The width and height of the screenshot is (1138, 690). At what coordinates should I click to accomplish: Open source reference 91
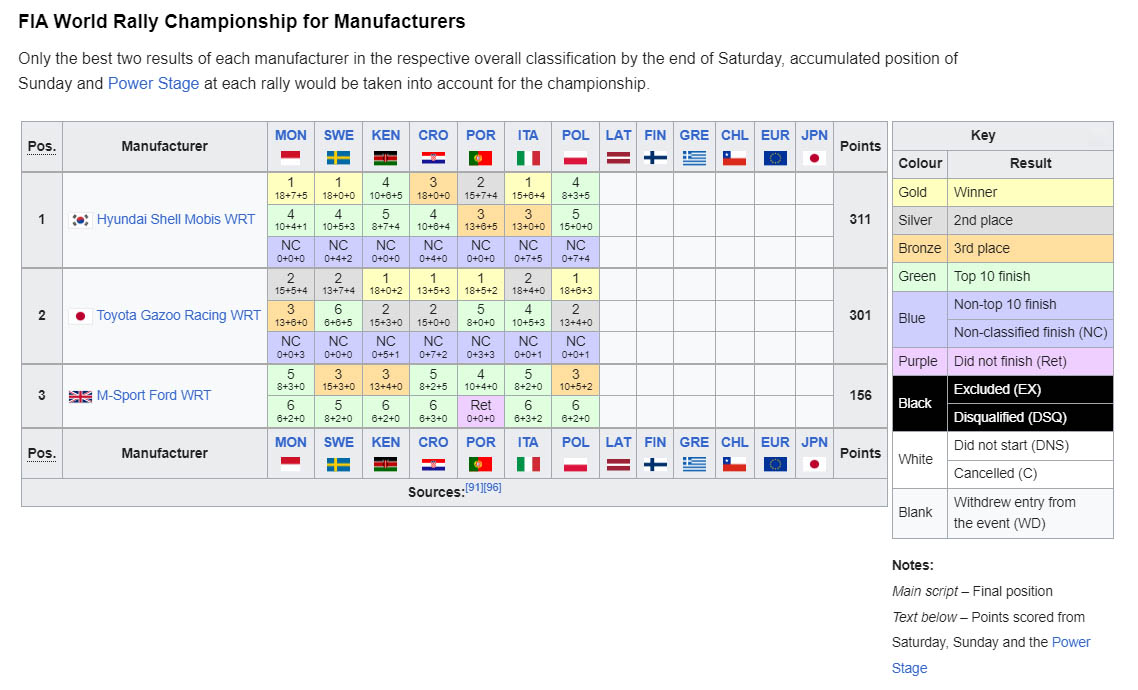(474, 488)
